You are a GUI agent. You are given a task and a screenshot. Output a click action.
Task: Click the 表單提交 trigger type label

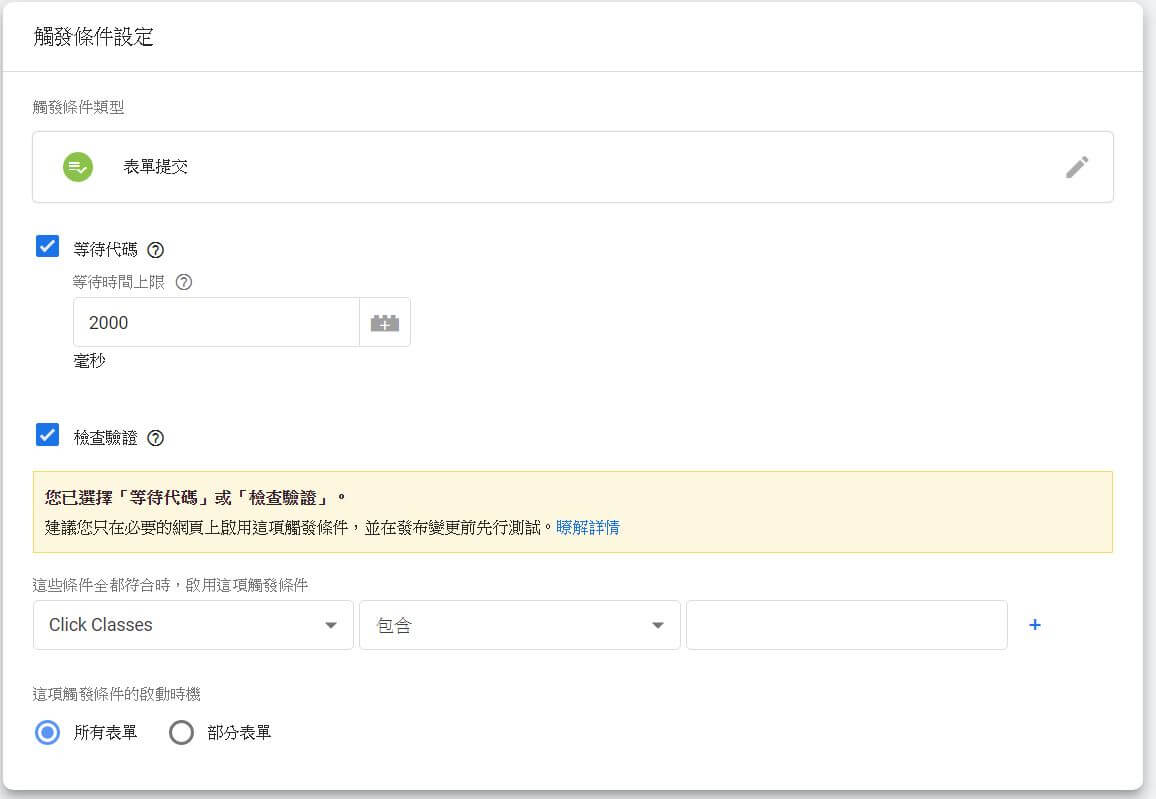coord(155,167)
